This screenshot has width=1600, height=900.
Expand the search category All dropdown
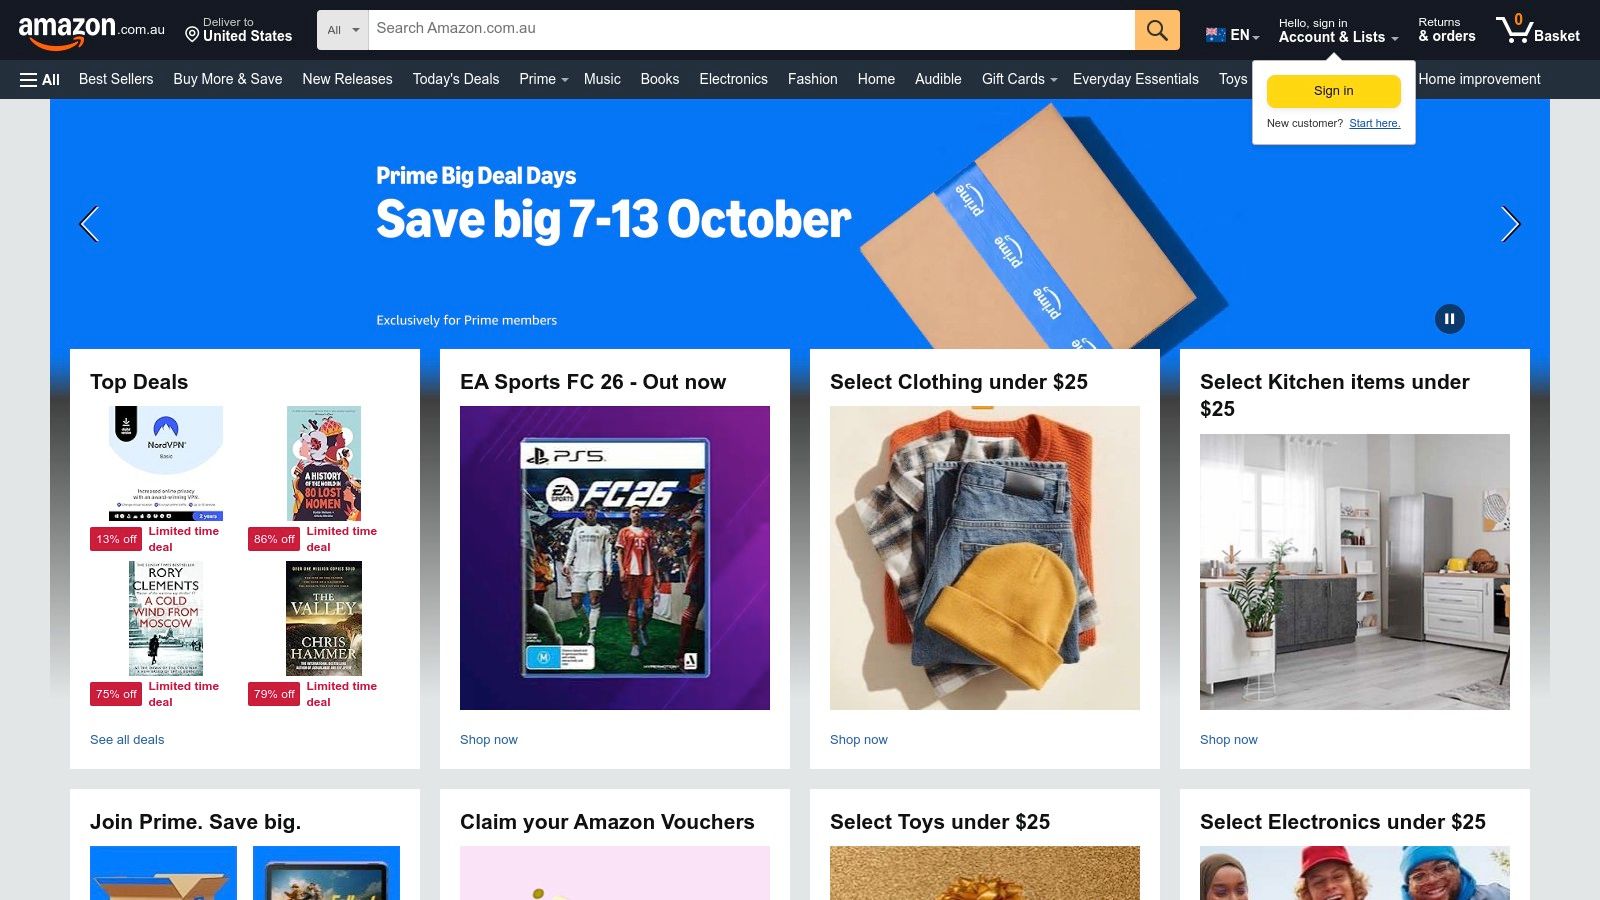click(x=343, y=30)
